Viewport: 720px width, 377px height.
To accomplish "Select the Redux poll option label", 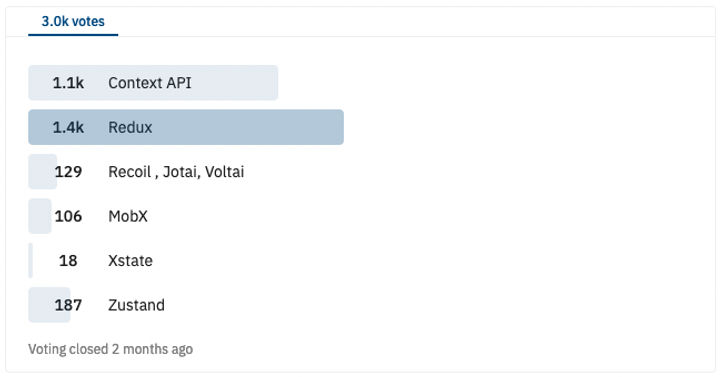I will tap(130, 127).
